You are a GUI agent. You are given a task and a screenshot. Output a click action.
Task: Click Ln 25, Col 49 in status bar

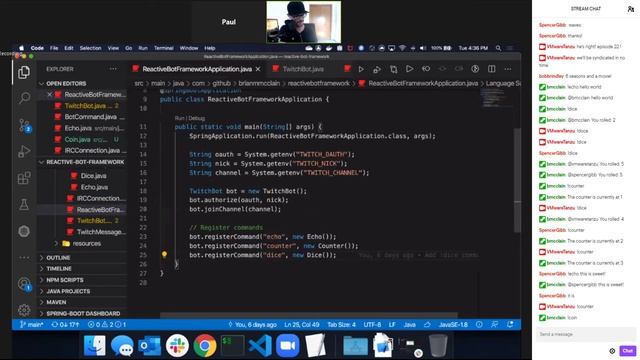tap(302, 325)
